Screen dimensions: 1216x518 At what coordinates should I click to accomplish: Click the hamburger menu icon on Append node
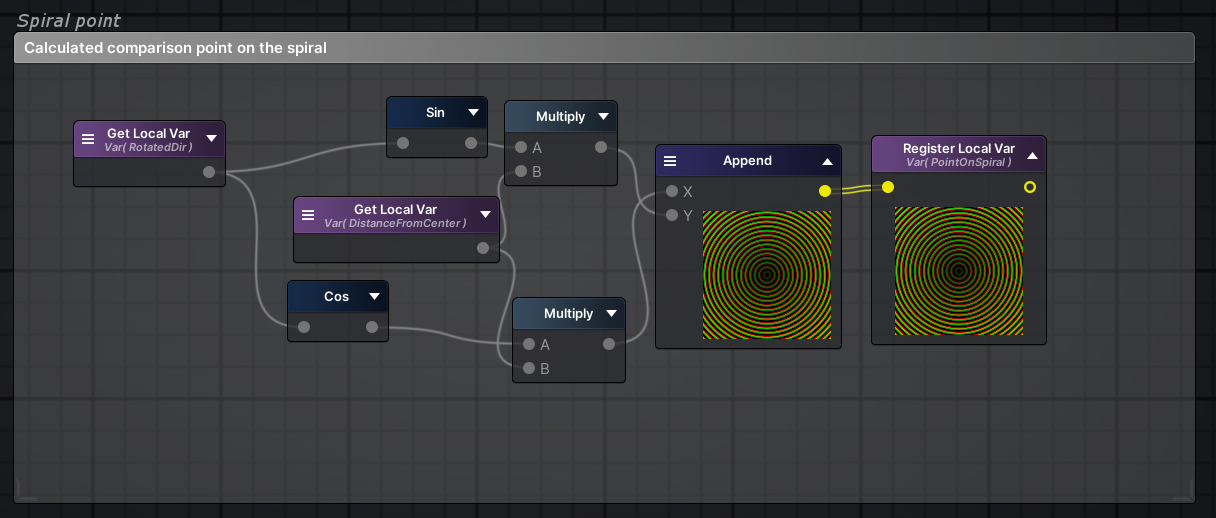point(670,161)
